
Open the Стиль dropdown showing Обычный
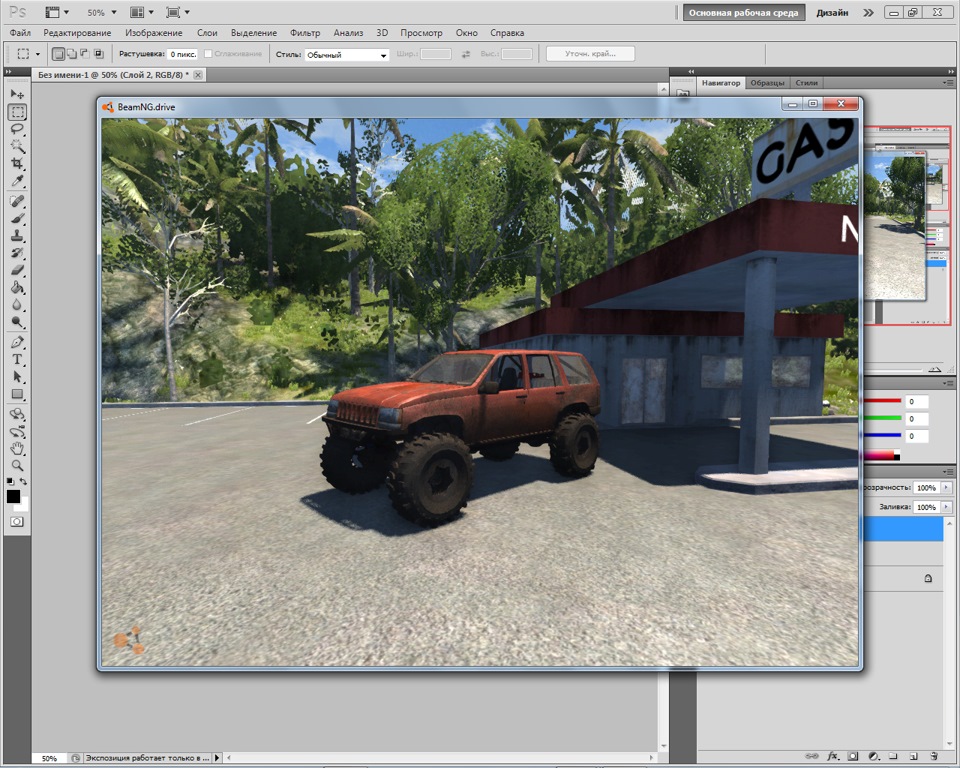[347, 55]
